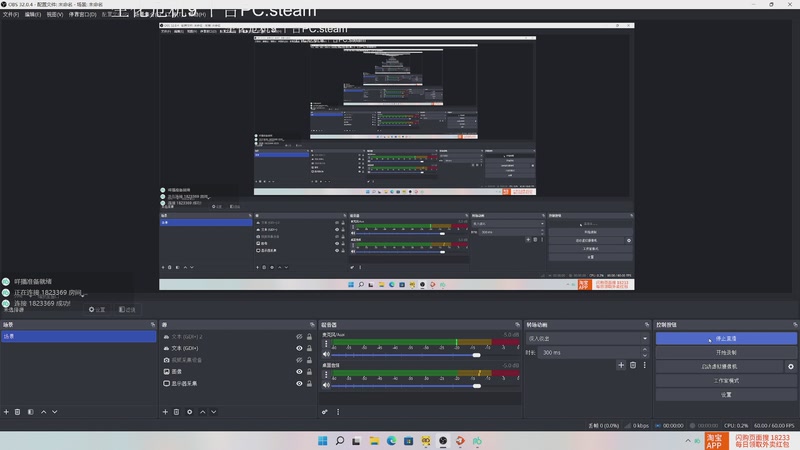Select the scene 场景 in the scenes list
The height and width of the screenshot is (450, 800).
[79, 336]
